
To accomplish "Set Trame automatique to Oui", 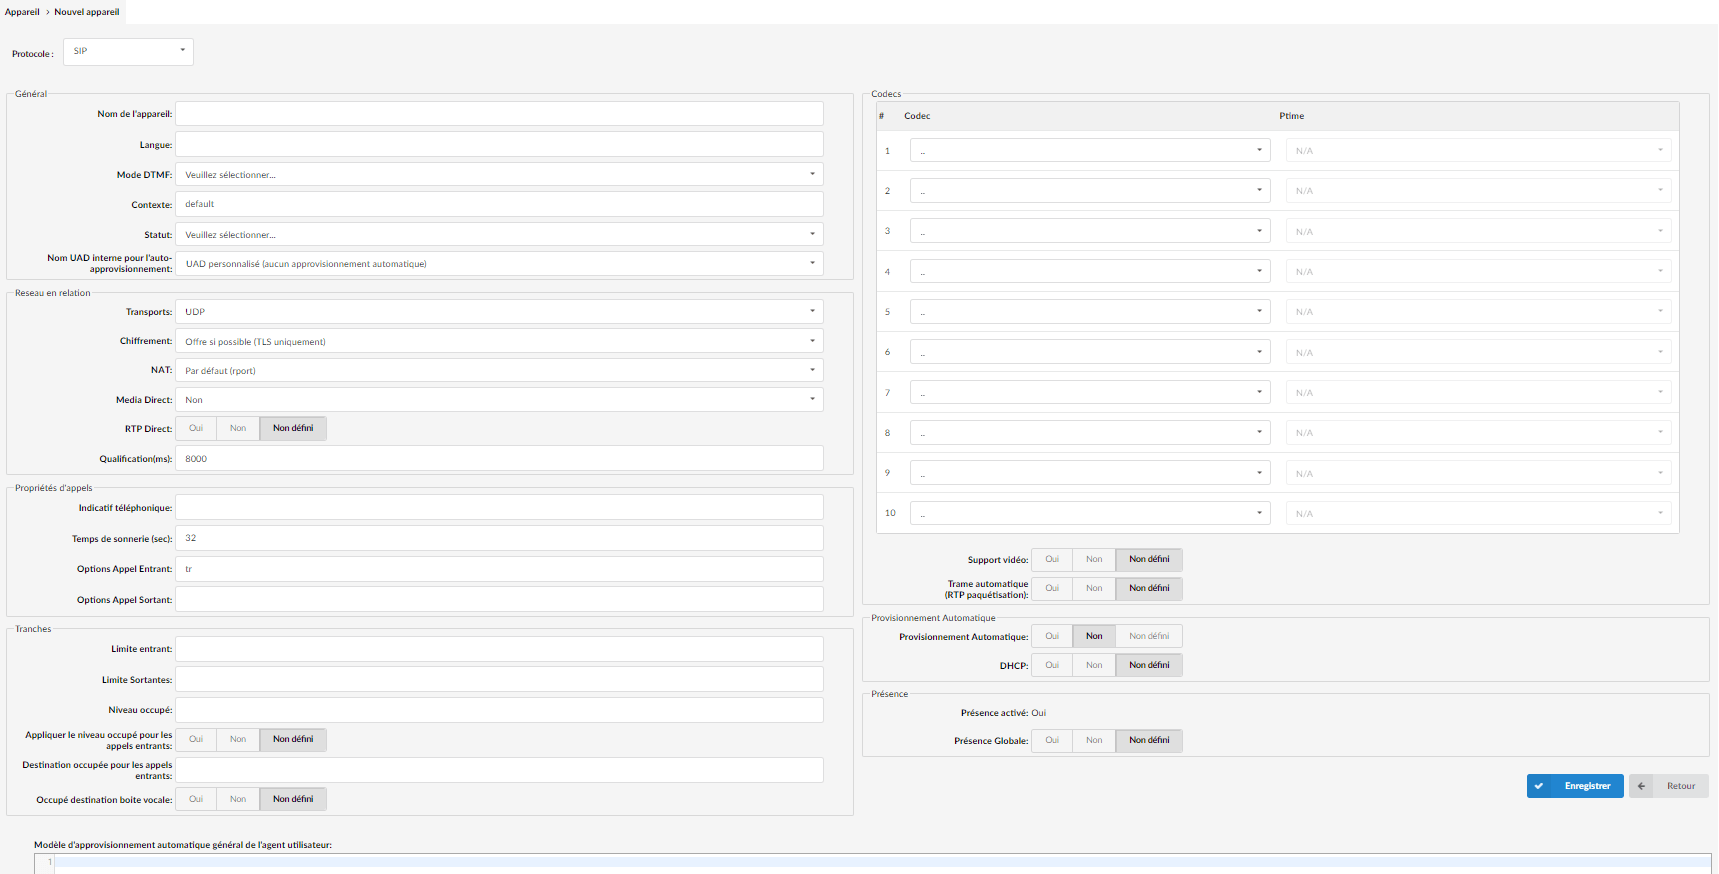I will coord(1052,588).
